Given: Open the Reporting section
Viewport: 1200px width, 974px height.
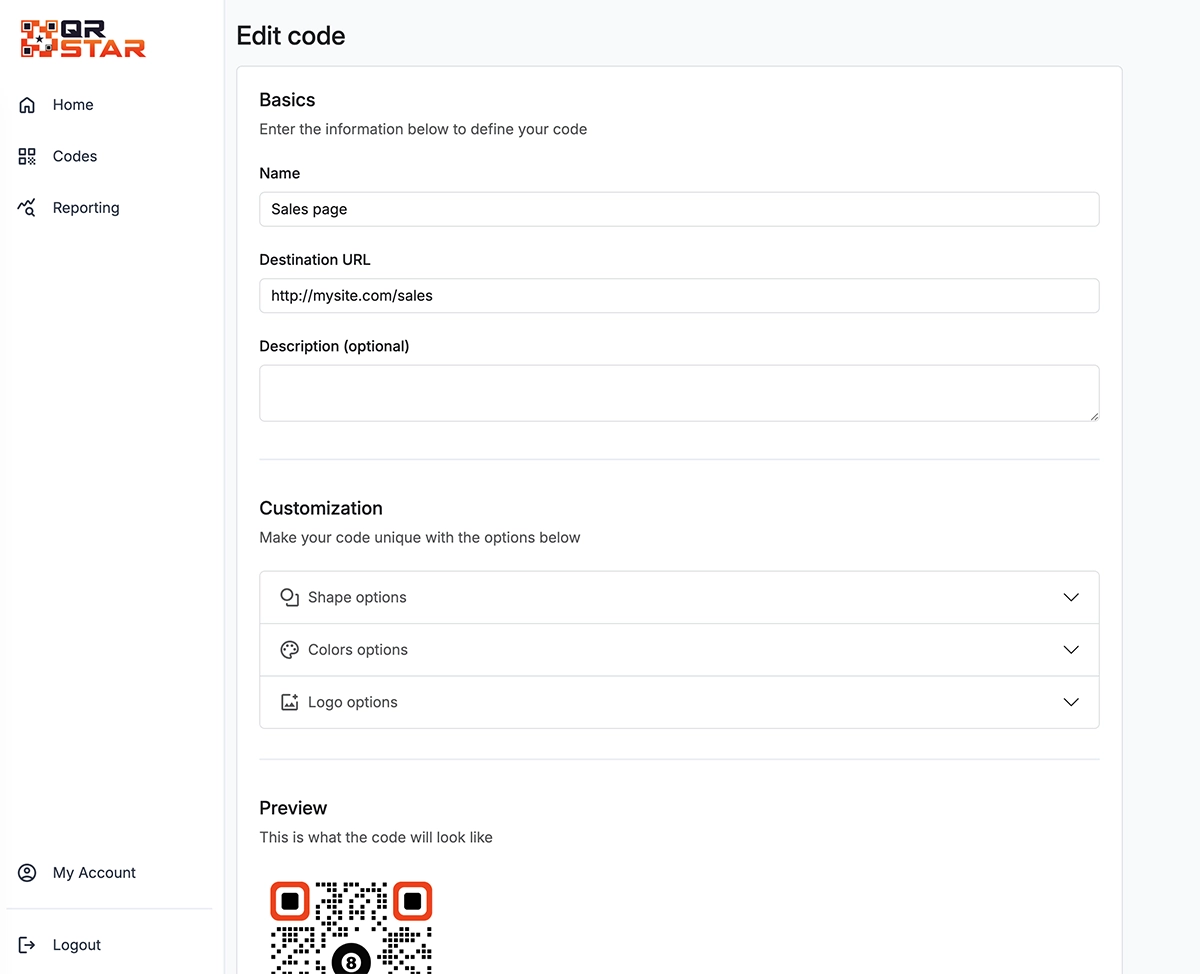Looking at the screenshot, I should pos(85,207).
